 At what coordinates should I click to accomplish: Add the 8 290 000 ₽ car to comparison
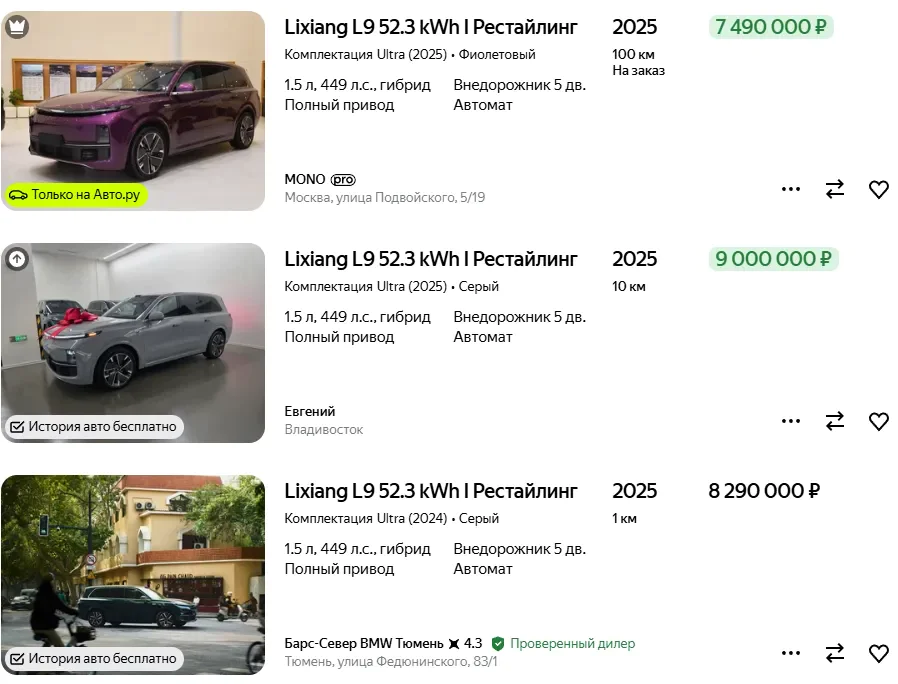pyautogui.click(x=835, y=653)
